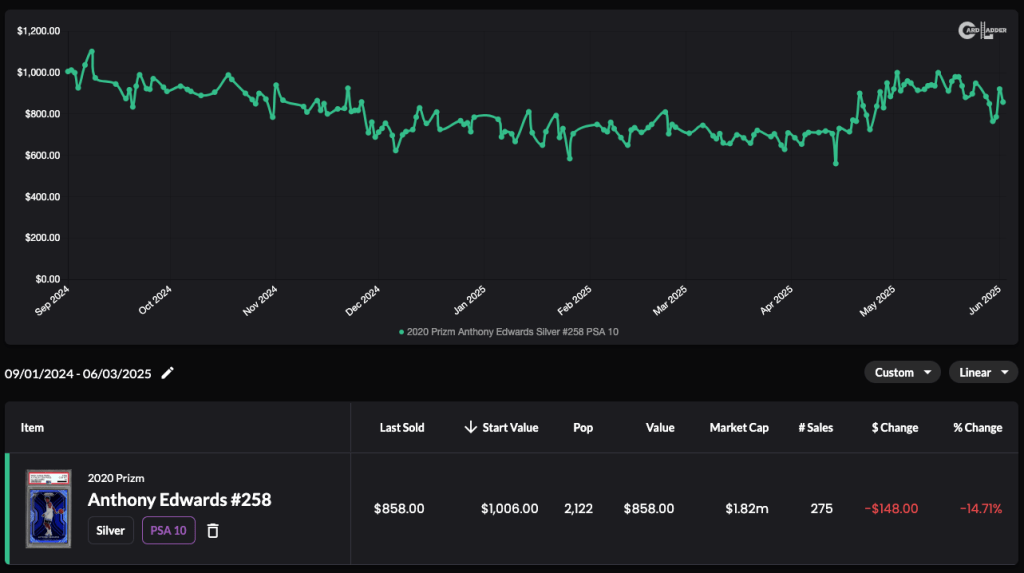Sort by % Change column header
The image size is (1024, 573).
coord(977,428)
